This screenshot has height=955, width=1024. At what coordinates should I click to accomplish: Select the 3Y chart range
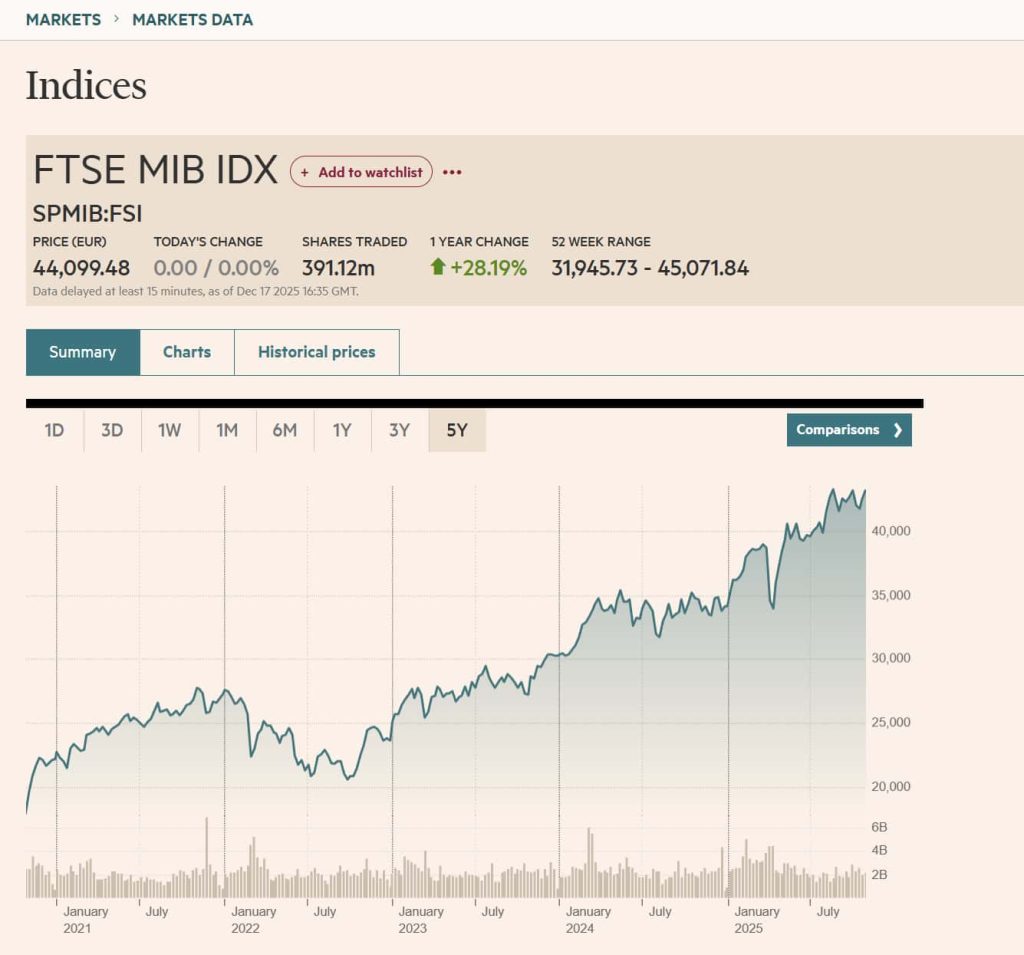point(399,431)
